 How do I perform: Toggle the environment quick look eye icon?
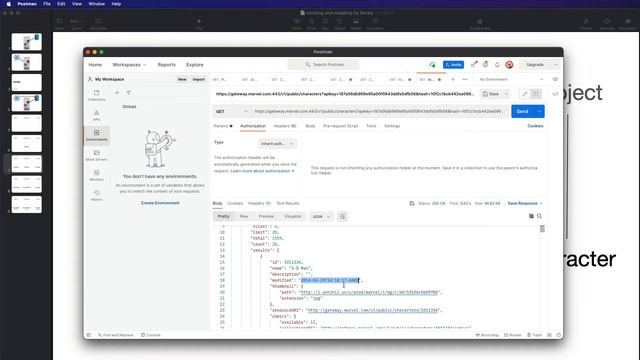point(555,79)
